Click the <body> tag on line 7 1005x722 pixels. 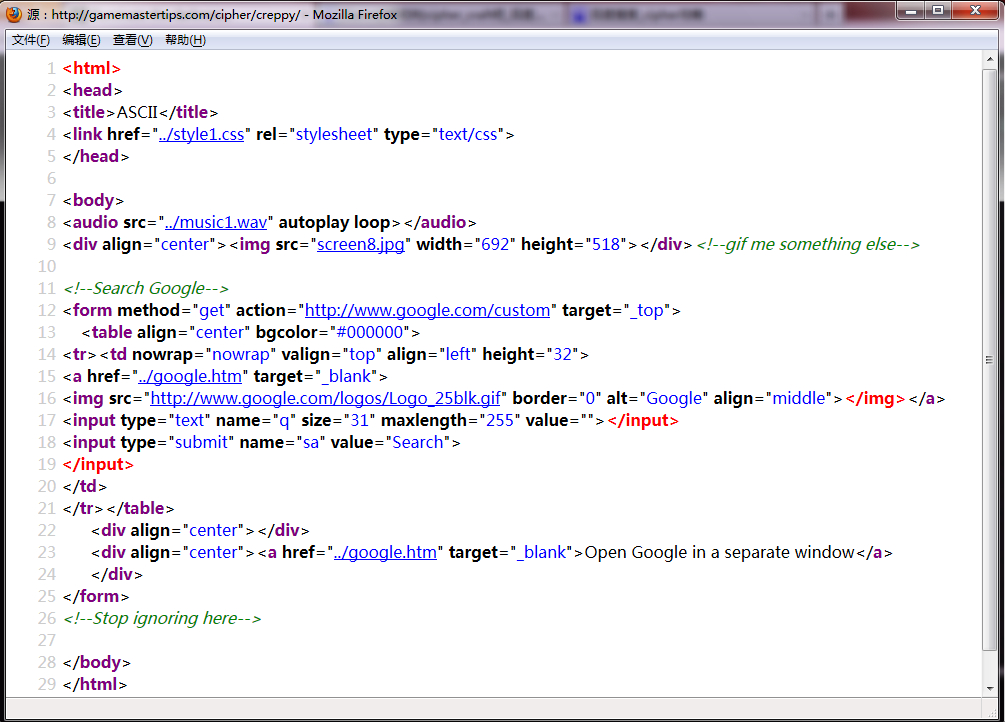click(x=93, y=201)
